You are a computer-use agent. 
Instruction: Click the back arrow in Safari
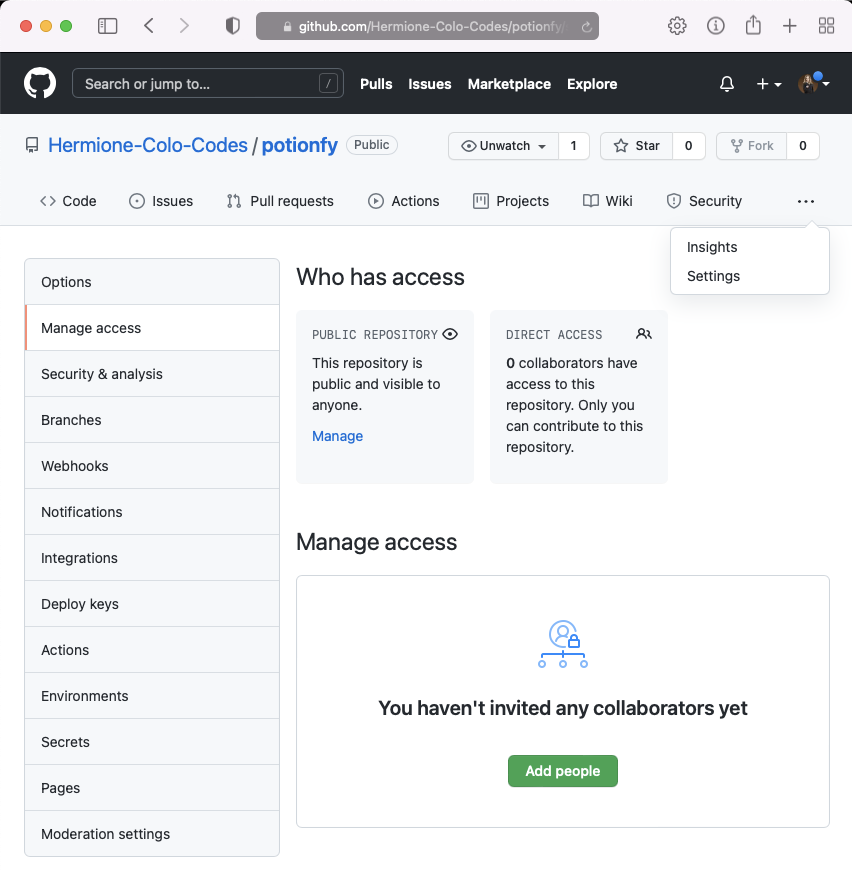(149, 26)
